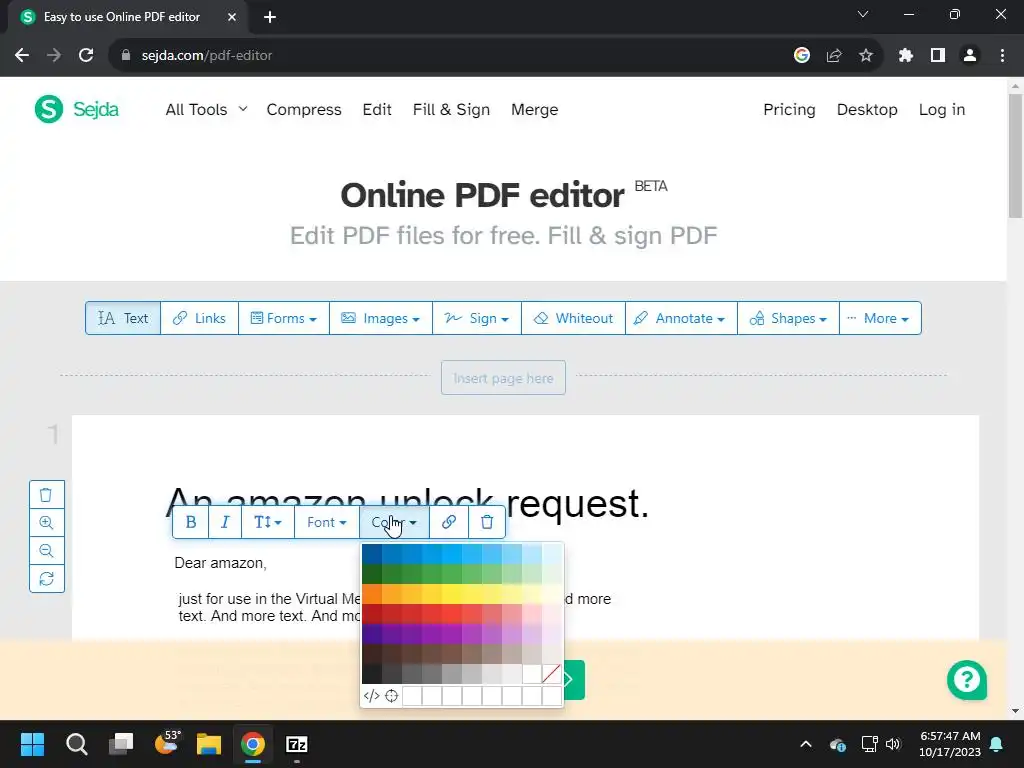Pick the dark brown color swatch

click(372, 654)
